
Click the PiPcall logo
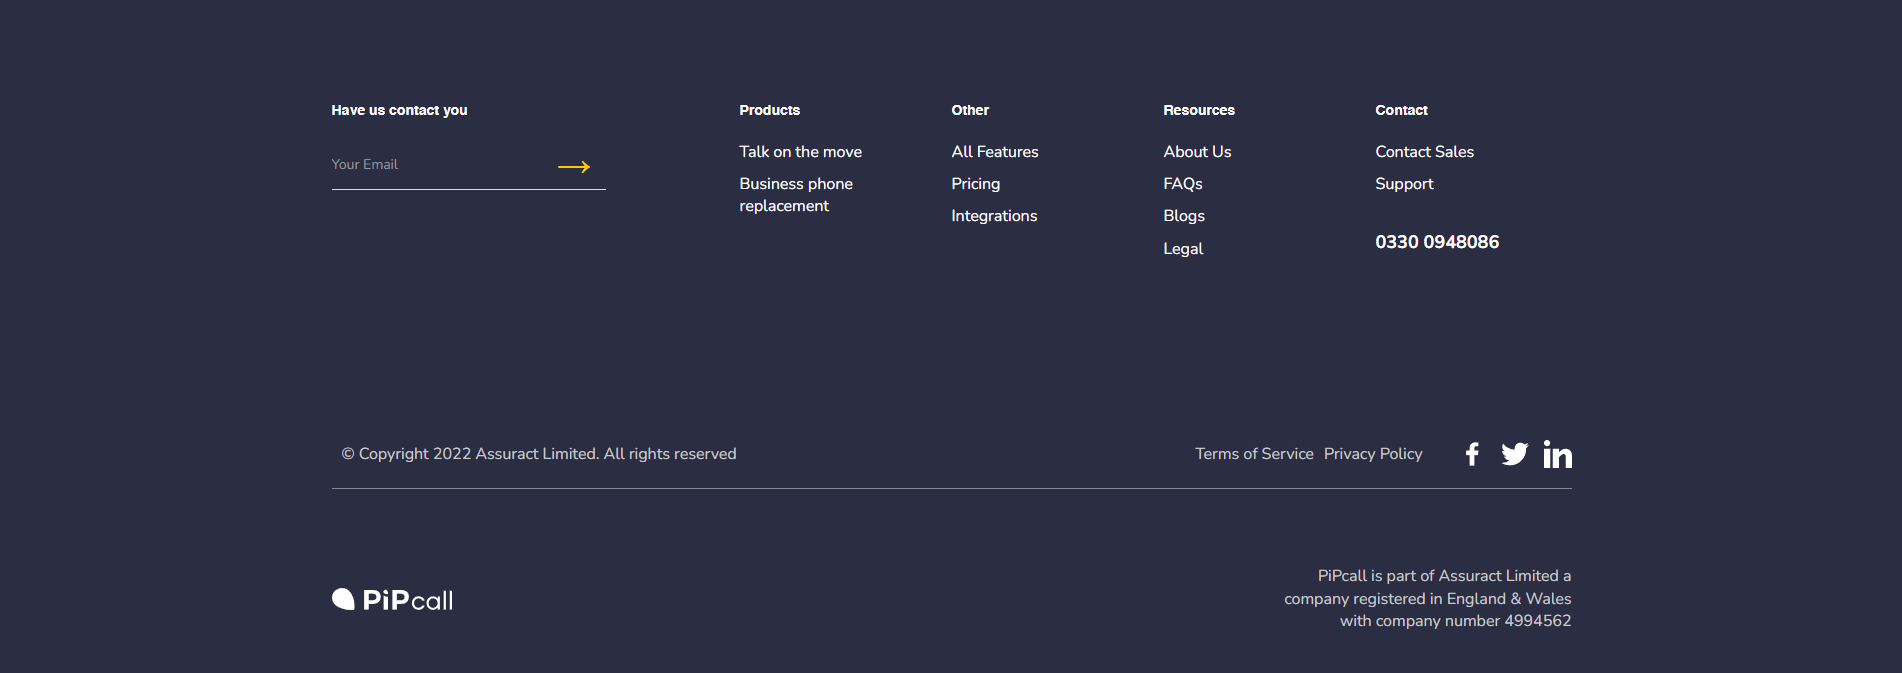click(393, 600)
